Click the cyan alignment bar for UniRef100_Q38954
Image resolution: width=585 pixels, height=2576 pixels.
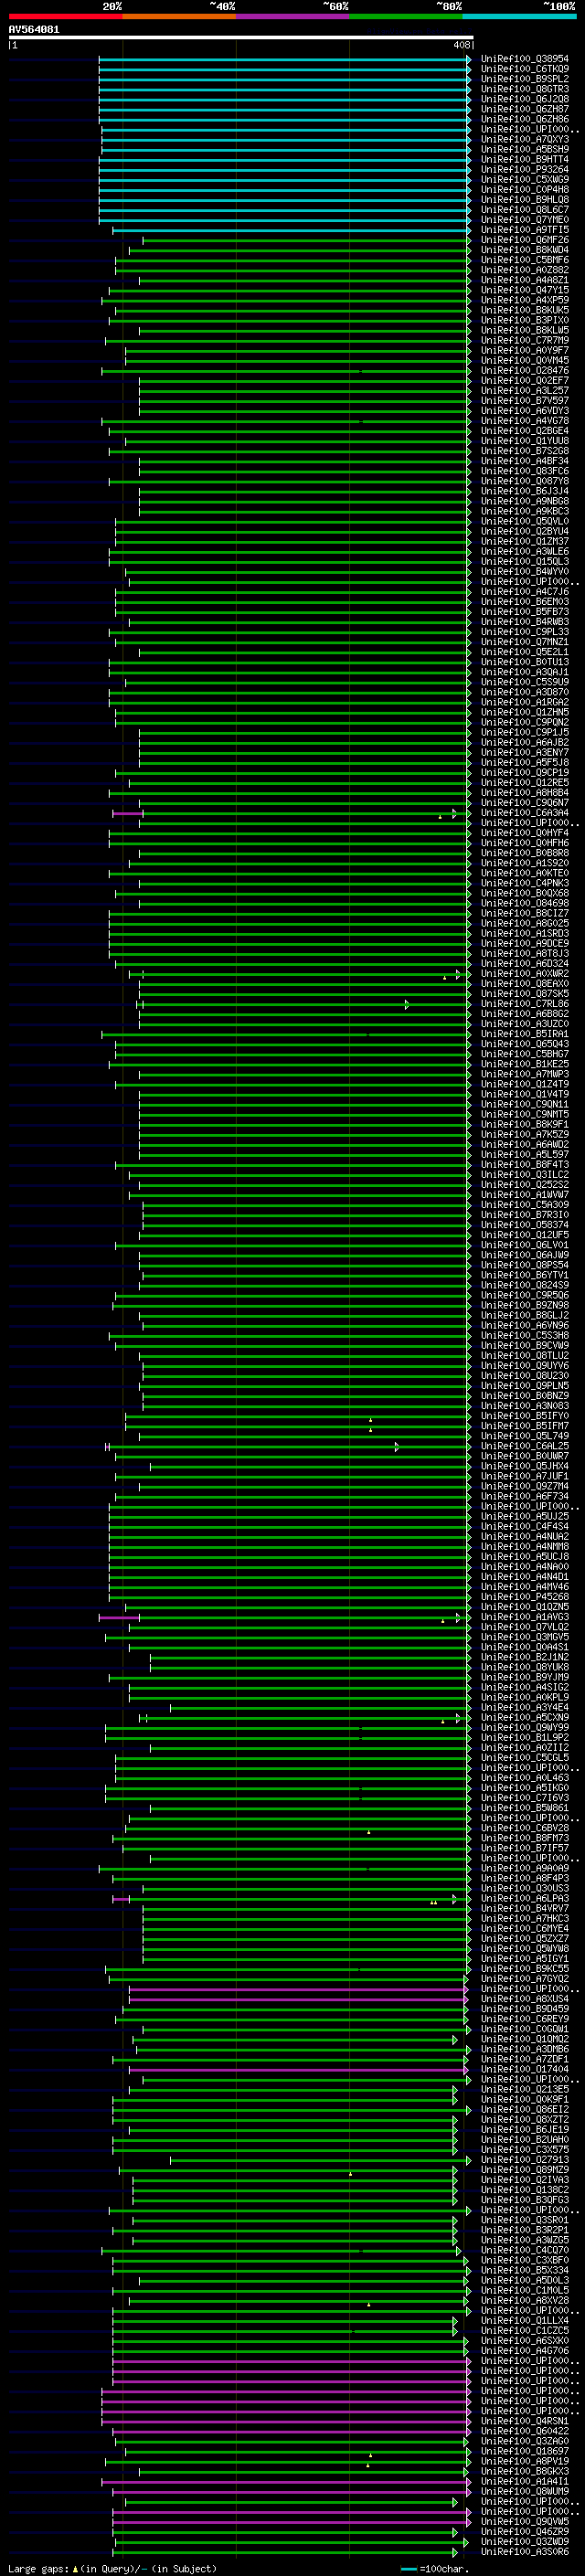coord(285,59)
